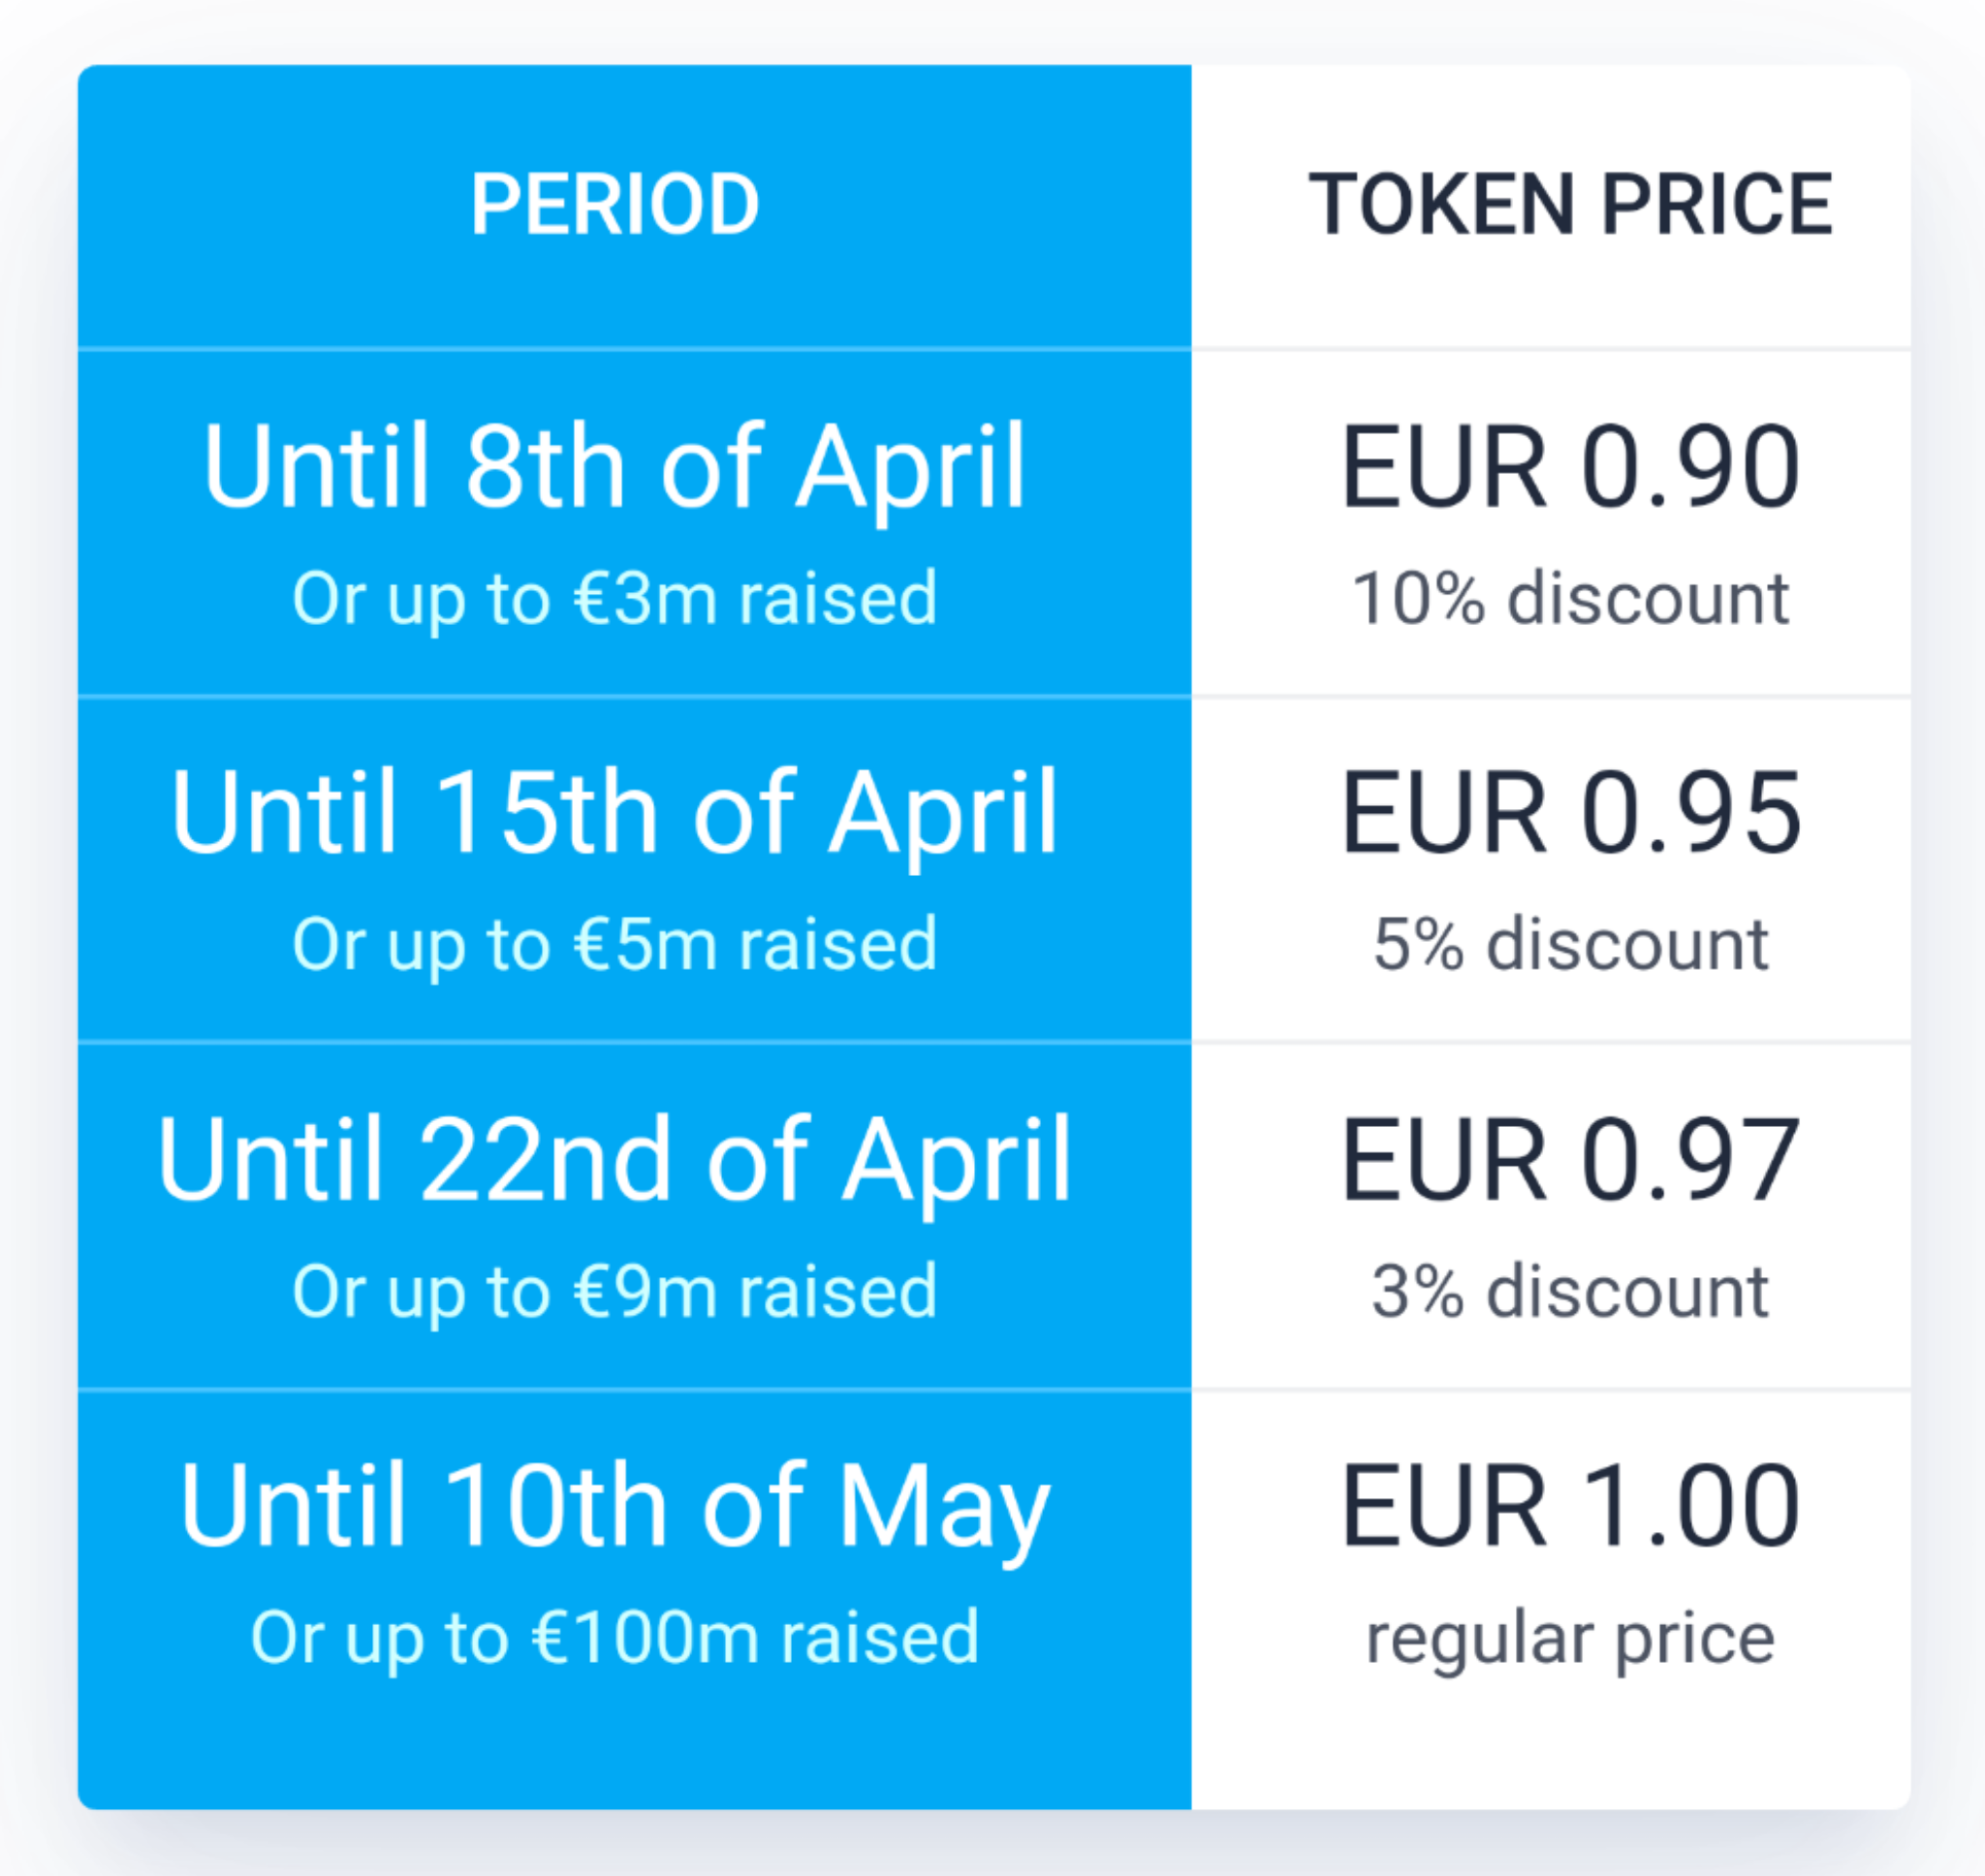Click 'Or up to €3m raised' text
The image size is (1985, 1876).
(x=614, y=599)
